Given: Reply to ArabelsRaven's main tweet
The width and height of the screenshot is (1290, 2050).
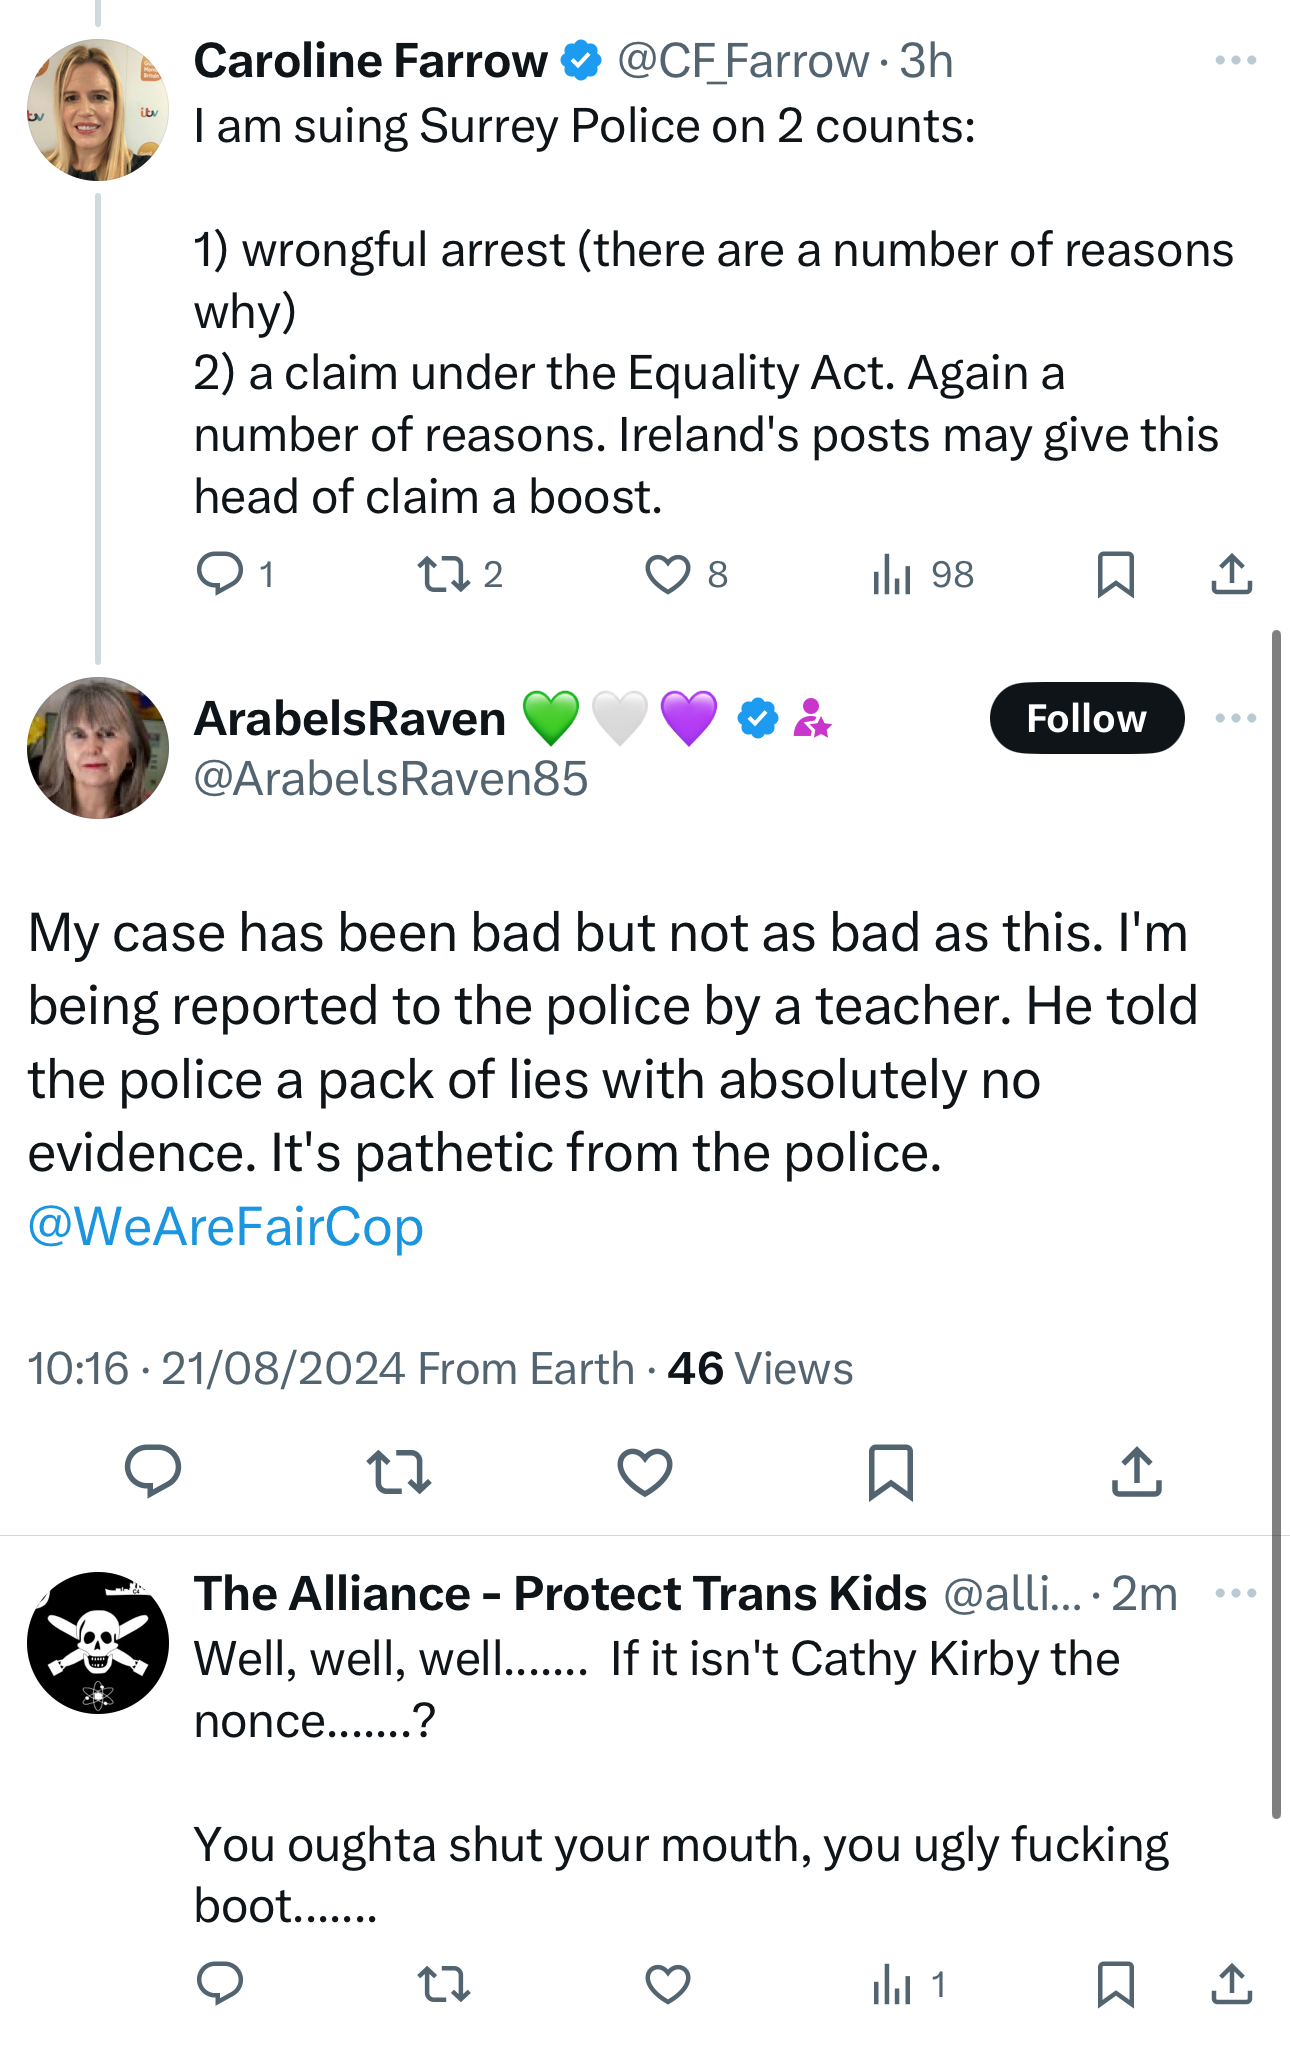Looking at the screenshot, I should (x=153, y=1471).
